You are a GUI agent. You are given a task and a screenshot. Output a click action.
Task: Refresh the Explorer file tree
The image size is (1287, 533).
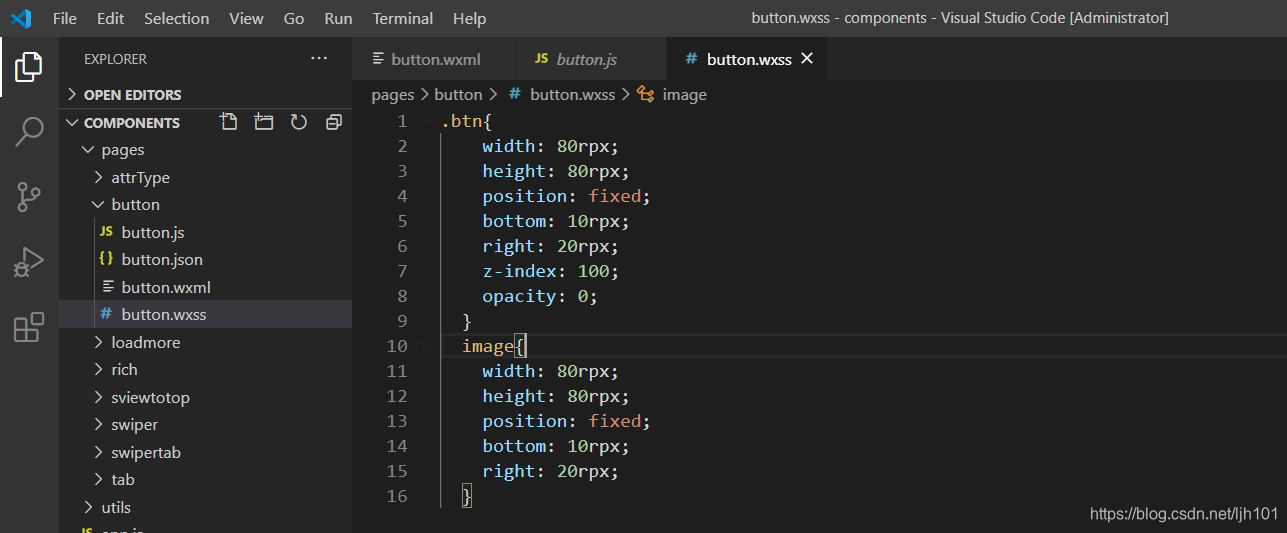[x=298, y=122]
